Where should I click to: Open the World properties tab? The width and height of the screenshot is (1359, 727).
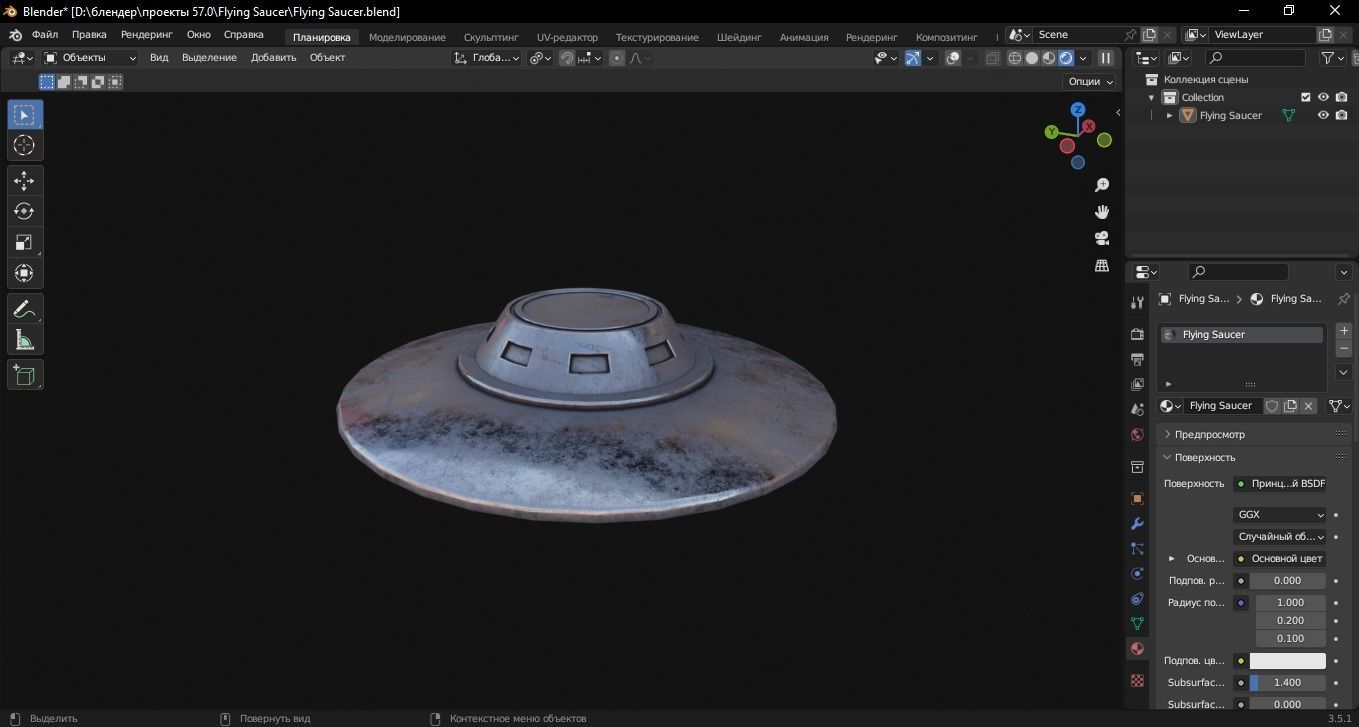pos(1137,434)
